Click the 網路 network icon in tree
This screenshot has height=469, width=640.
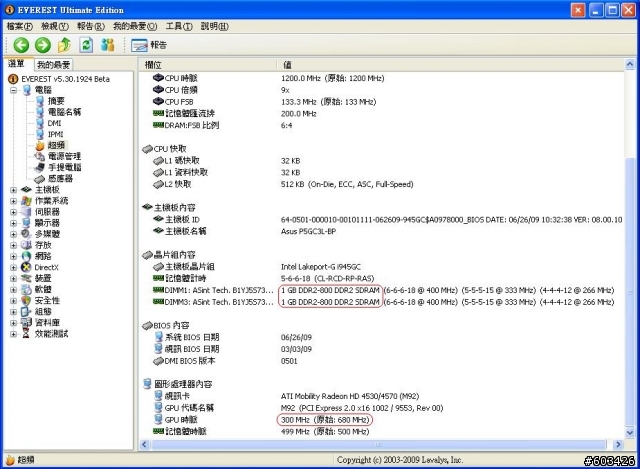click(26, 256)
